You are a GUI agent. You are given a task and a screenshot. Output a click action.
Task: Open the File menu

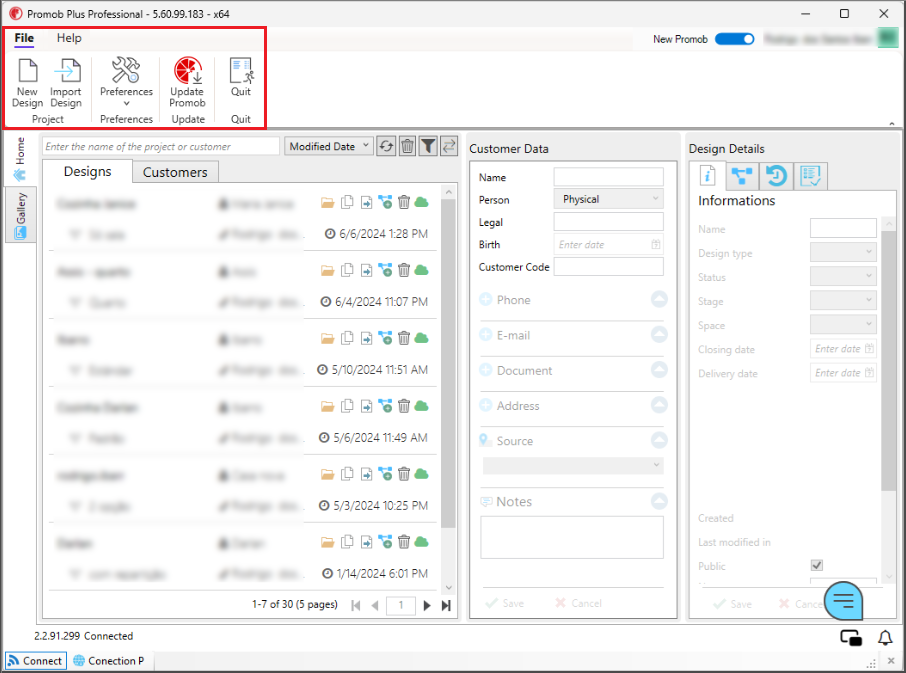(24, 38)
